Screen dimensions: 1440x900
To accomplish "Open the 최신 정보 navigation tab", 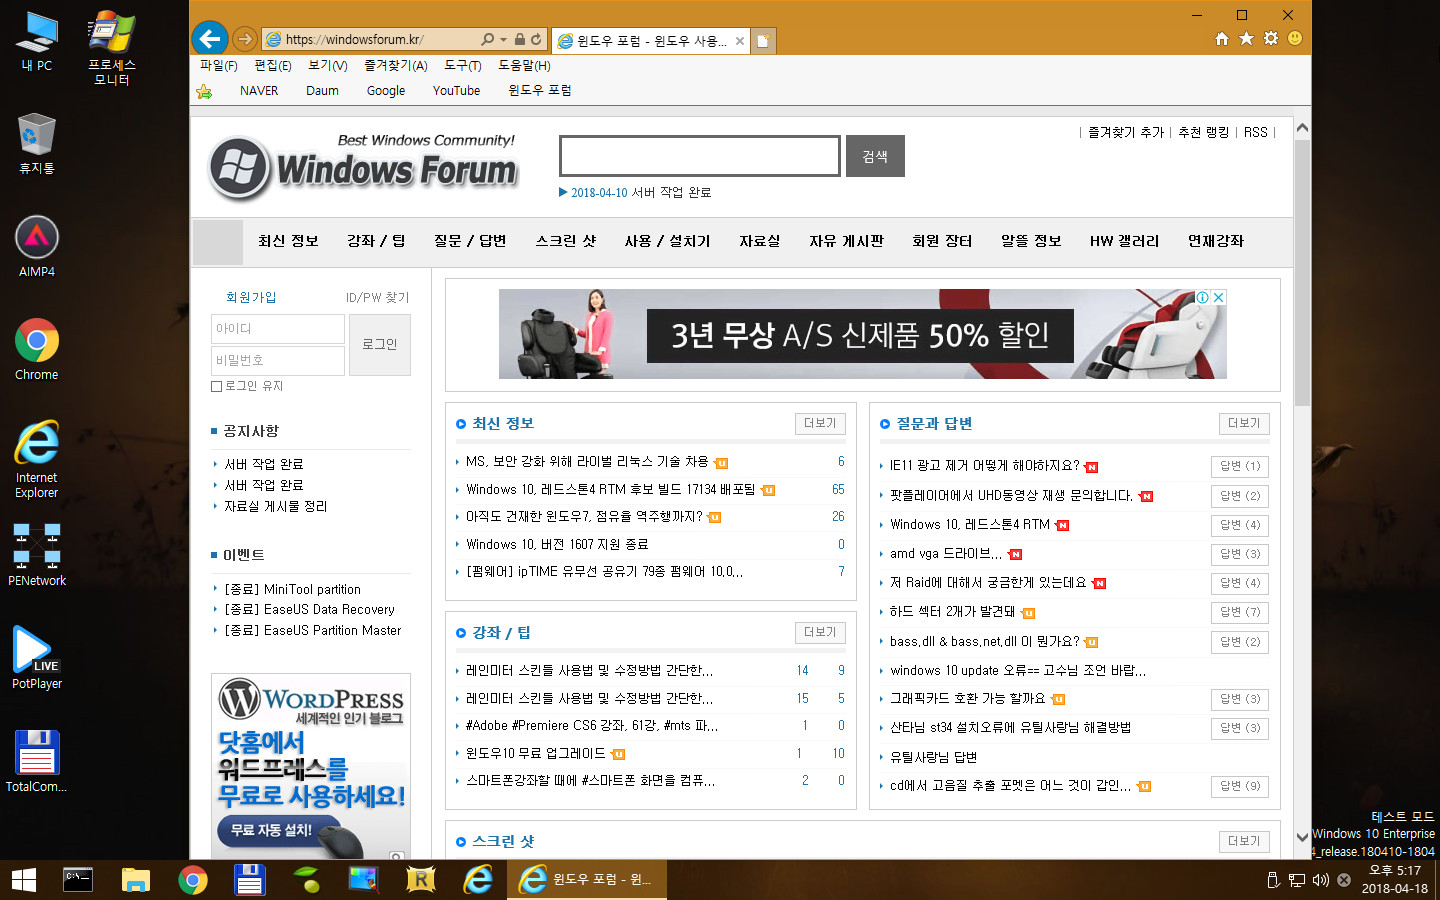I will tap(288, 241).
